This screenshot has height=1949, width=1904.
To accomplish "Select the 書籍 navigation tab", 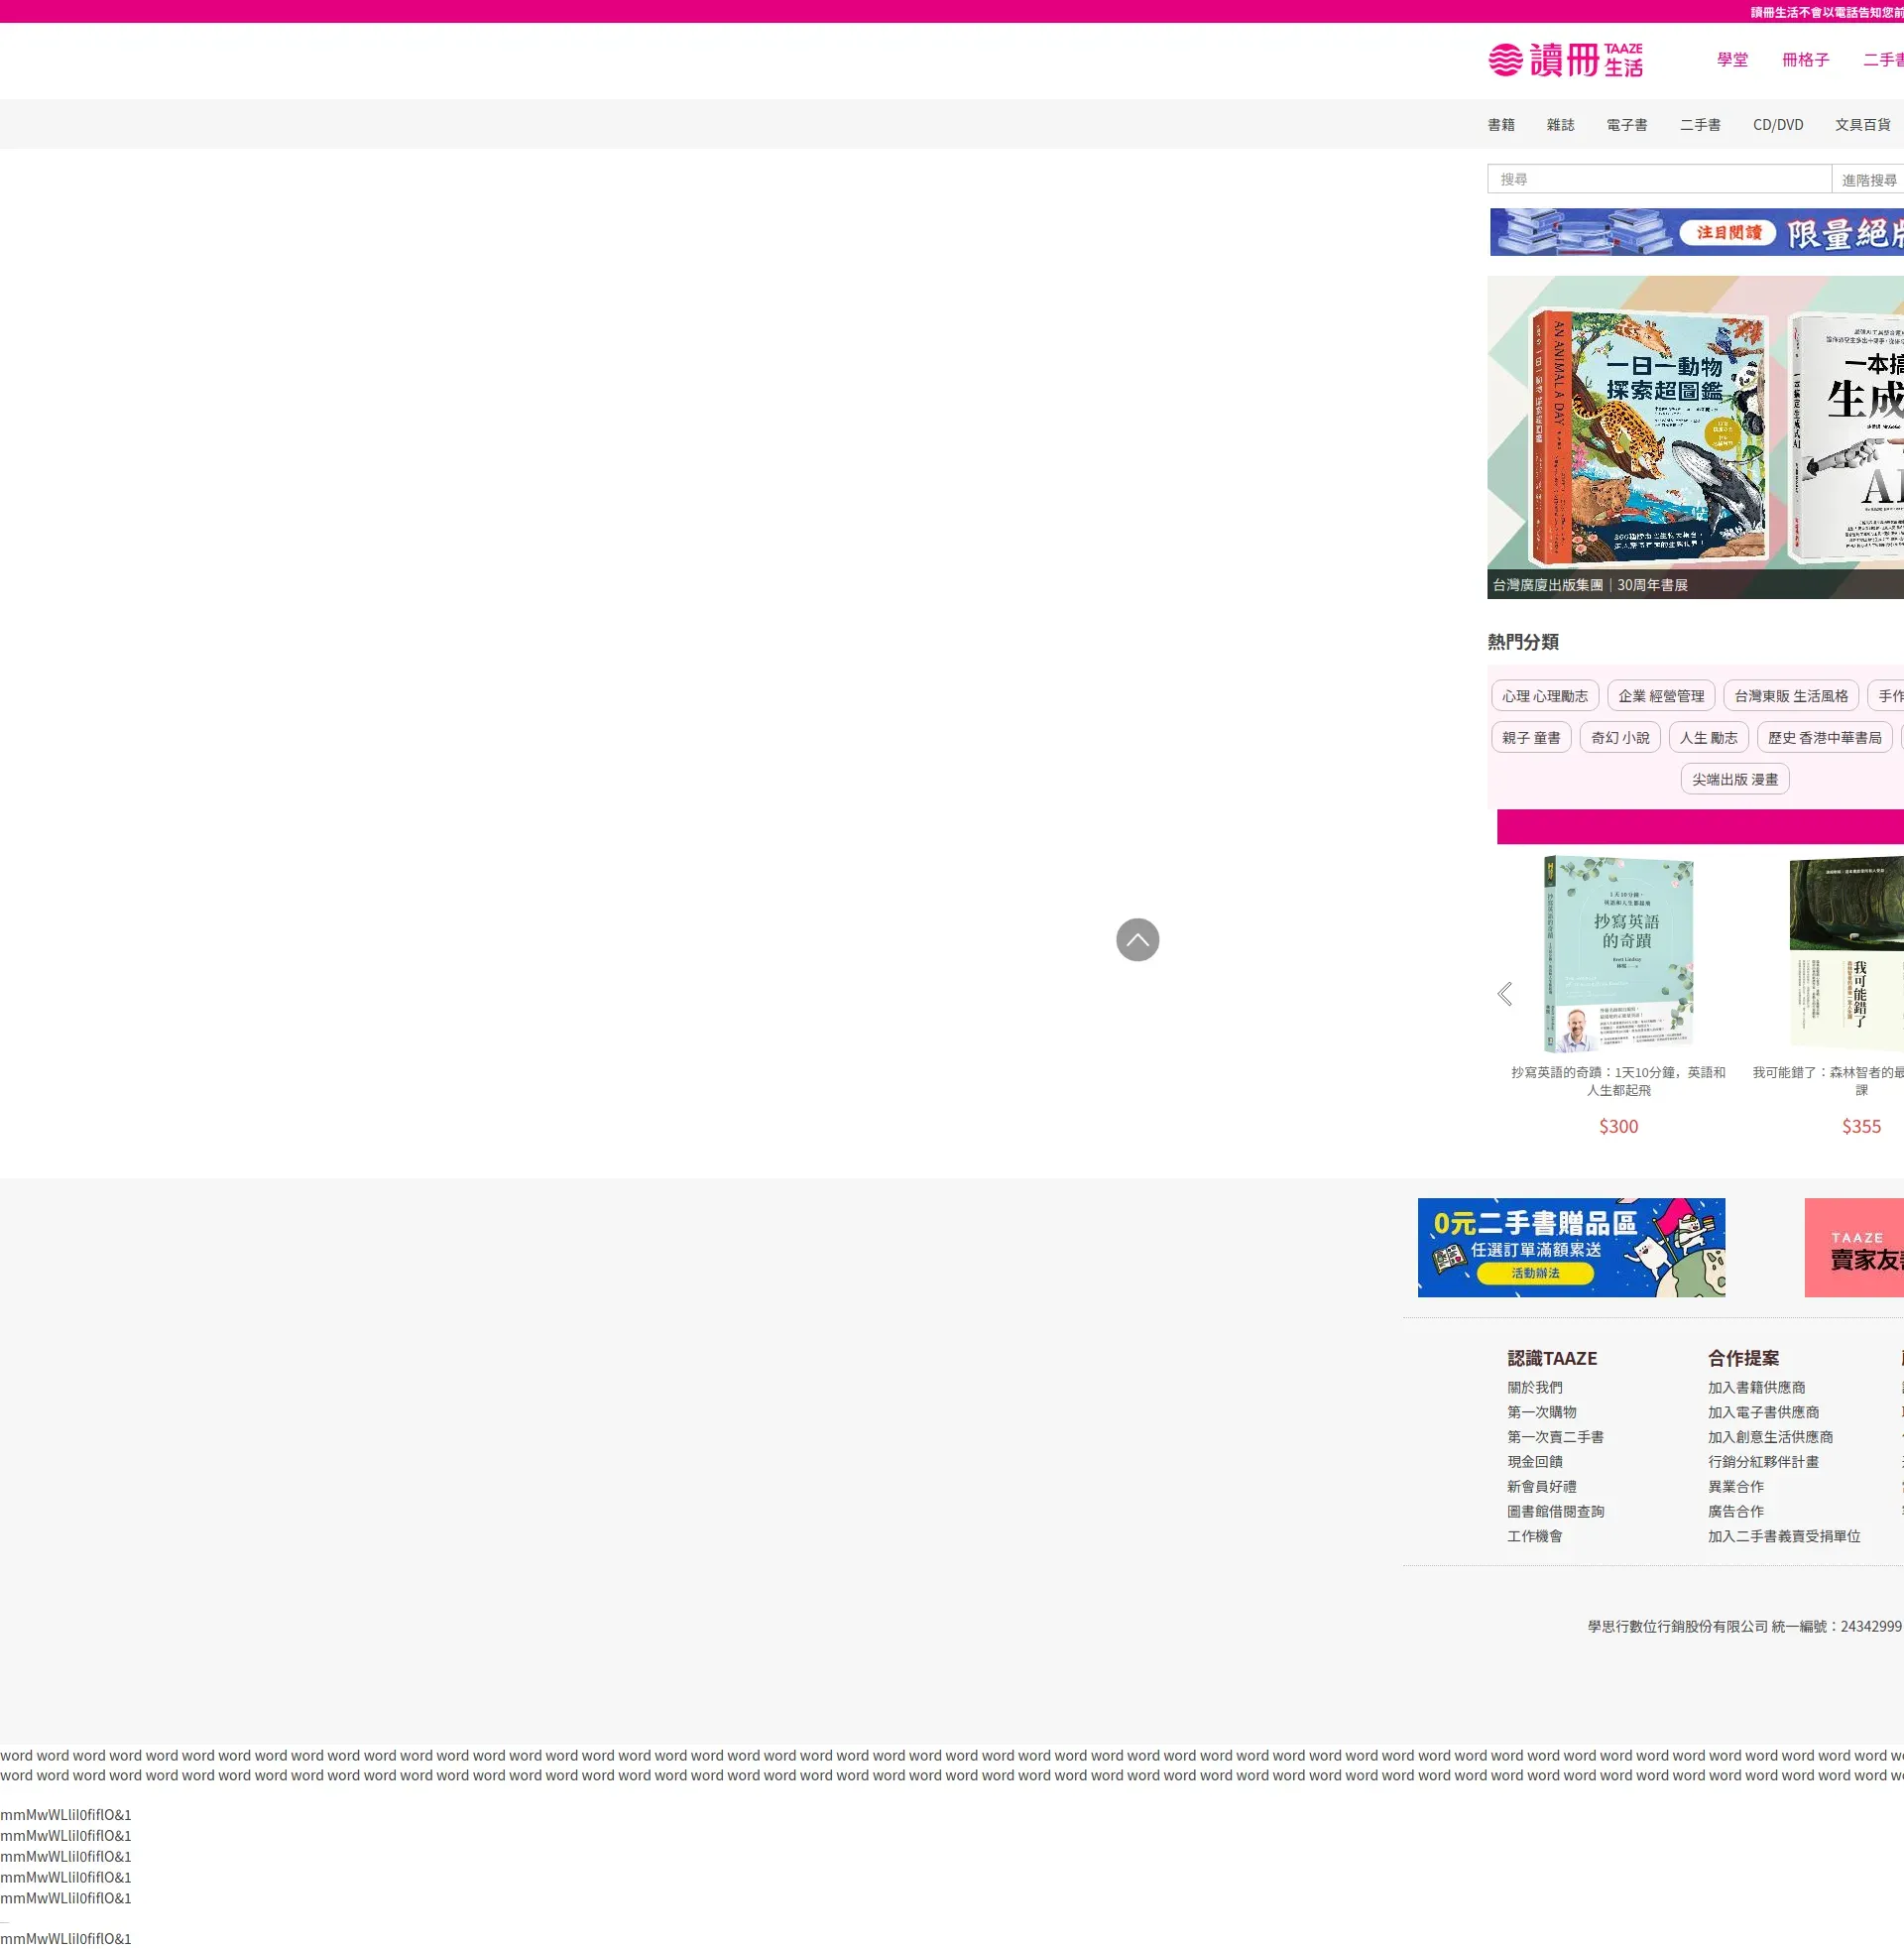I will click(1501, 125).
